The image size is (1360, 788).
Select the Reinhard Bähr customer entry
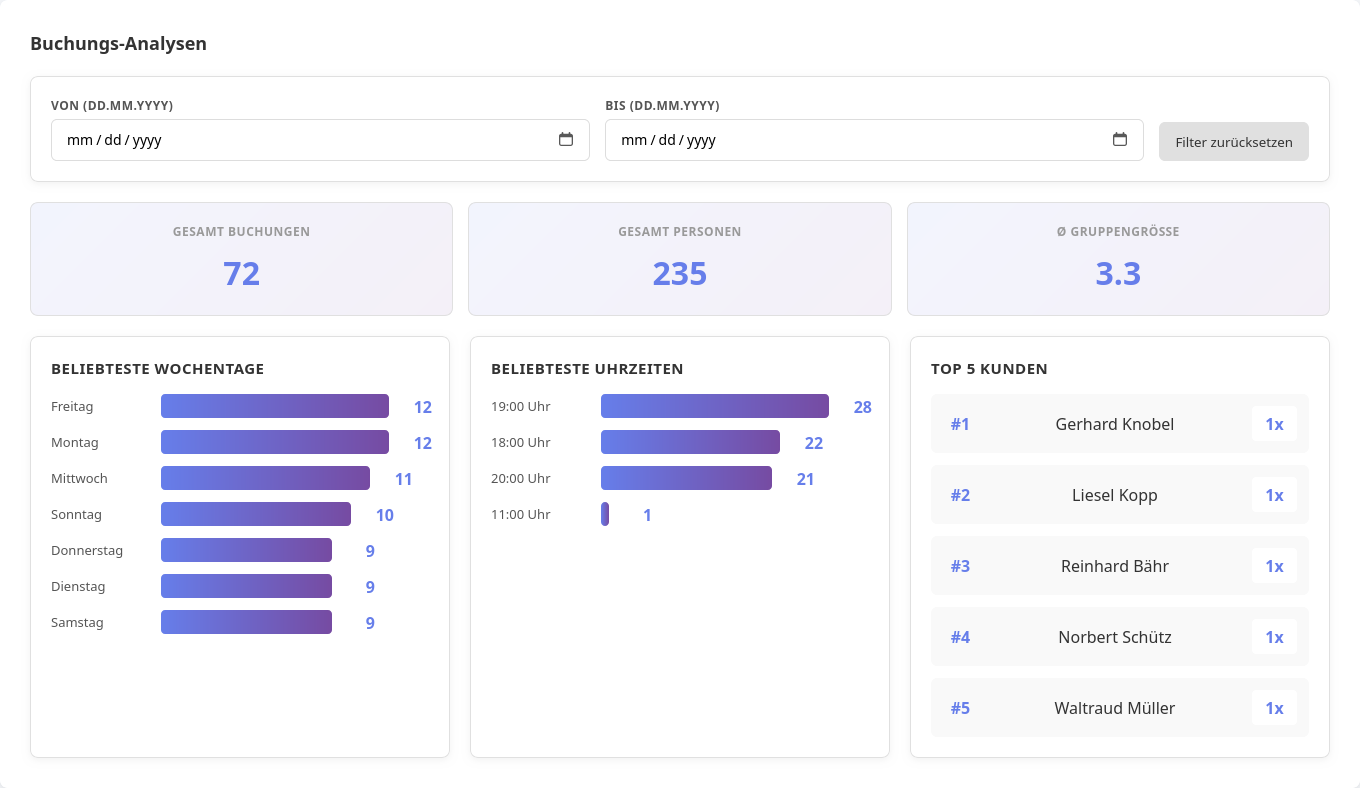(1114, 566)
